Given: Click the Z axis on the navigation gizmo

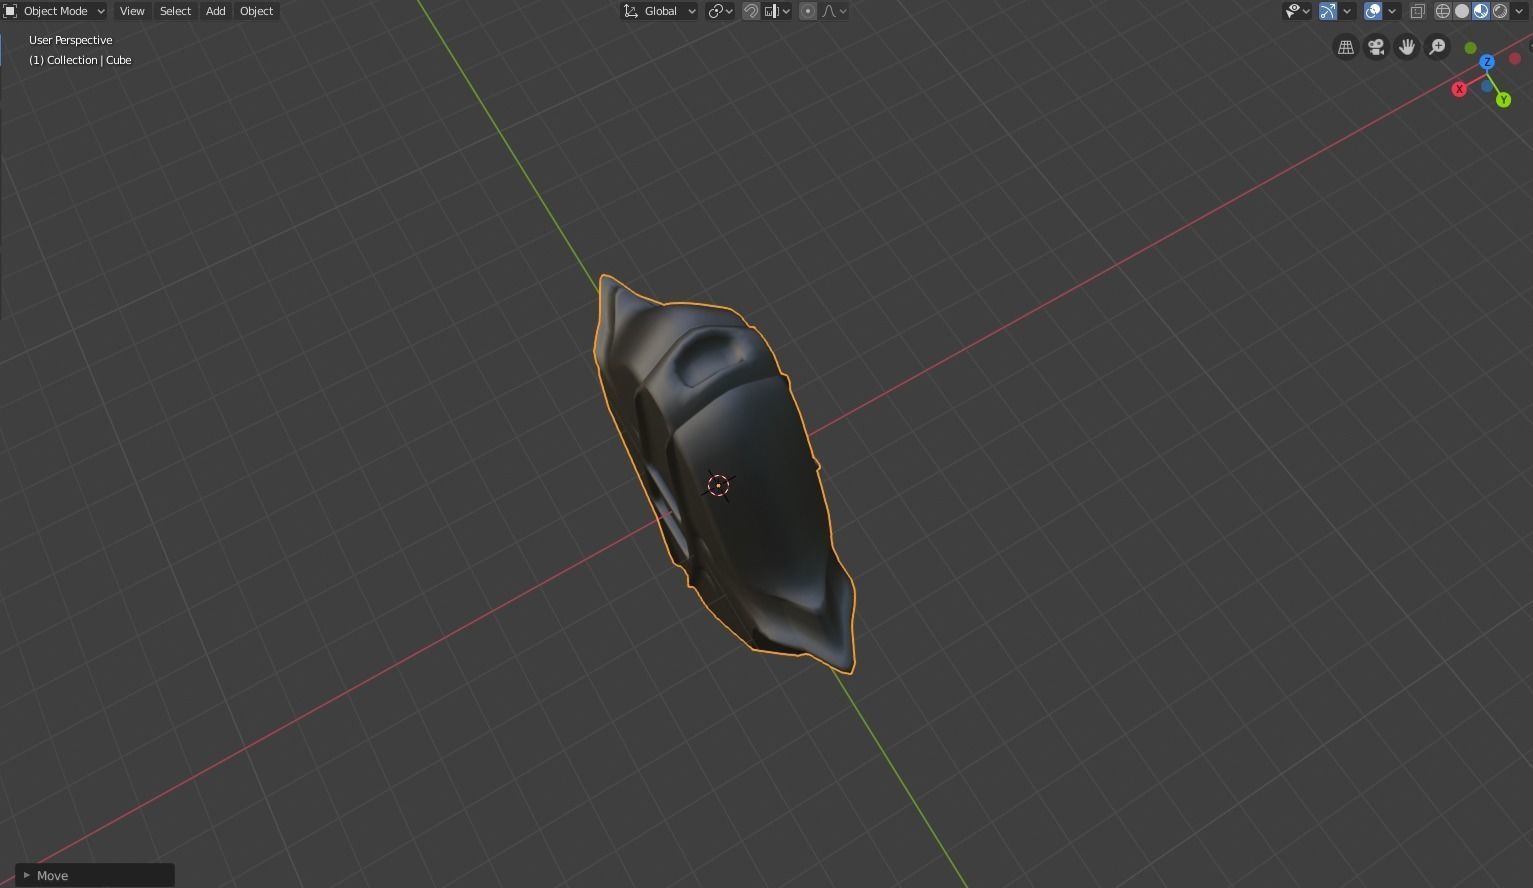Looking at the screenshot, I should [1487, 61].
